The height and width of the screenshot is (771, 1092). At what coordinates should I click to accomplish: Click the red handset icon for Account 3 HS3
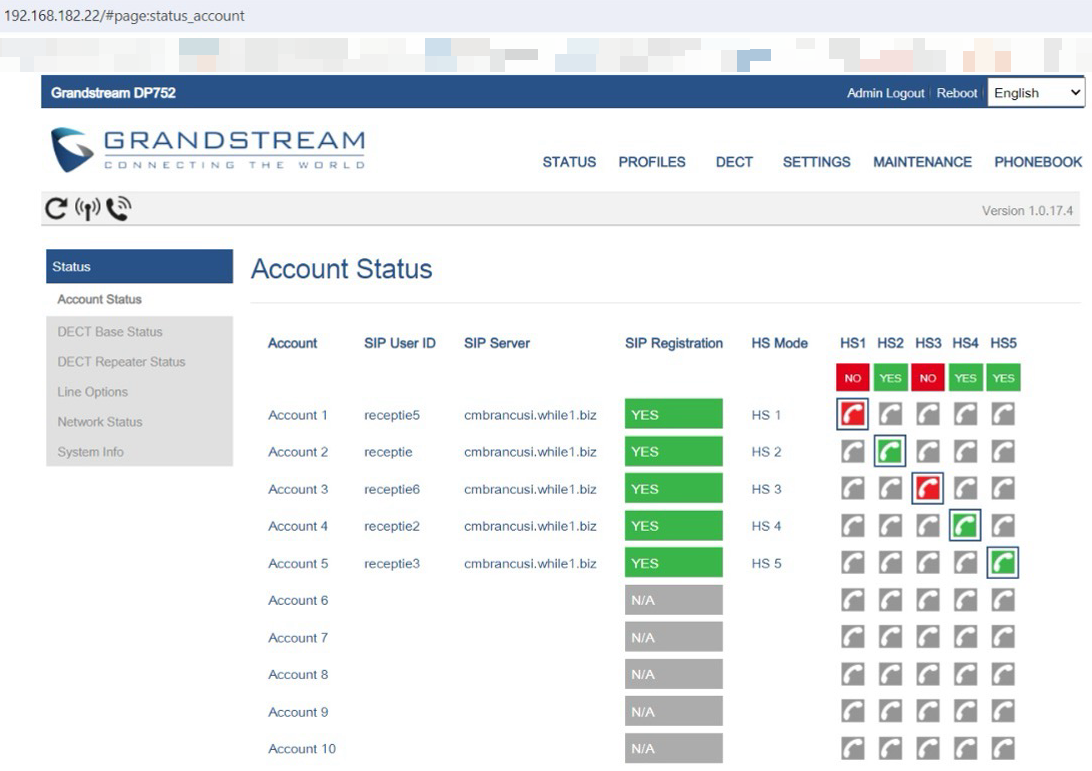(x=928, y=489)
